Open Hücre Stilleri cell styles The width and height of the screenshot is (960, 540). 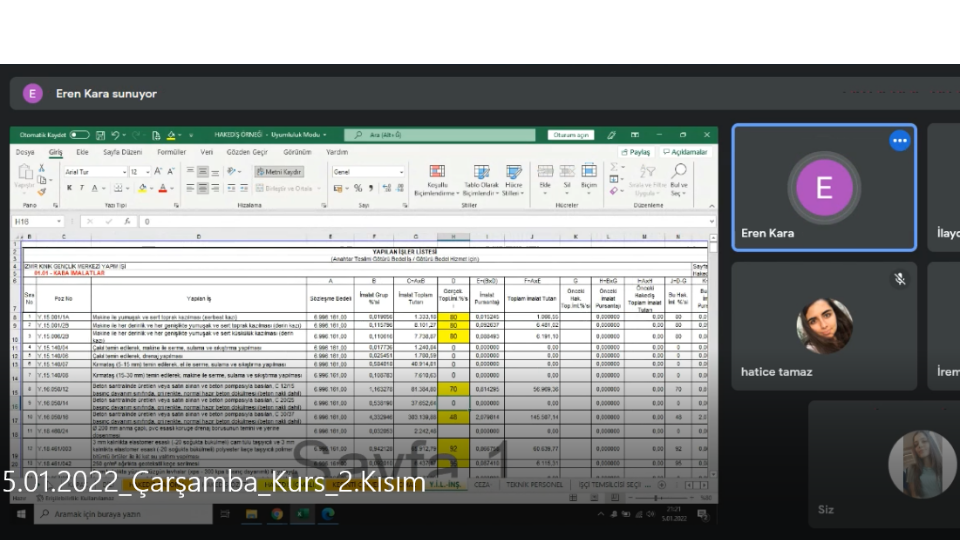tap(513, 181)
